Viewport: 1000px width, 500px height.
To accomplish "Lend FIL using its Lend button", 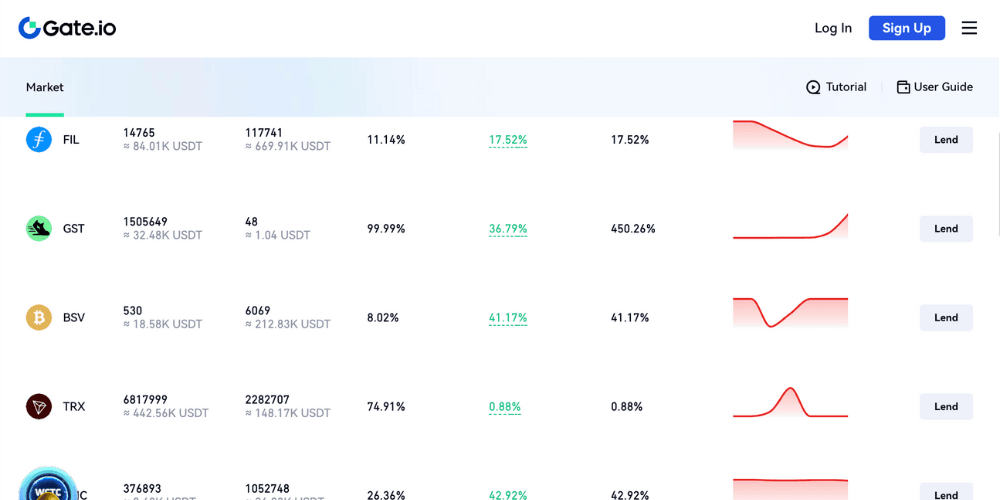I will tap(946, 140).
